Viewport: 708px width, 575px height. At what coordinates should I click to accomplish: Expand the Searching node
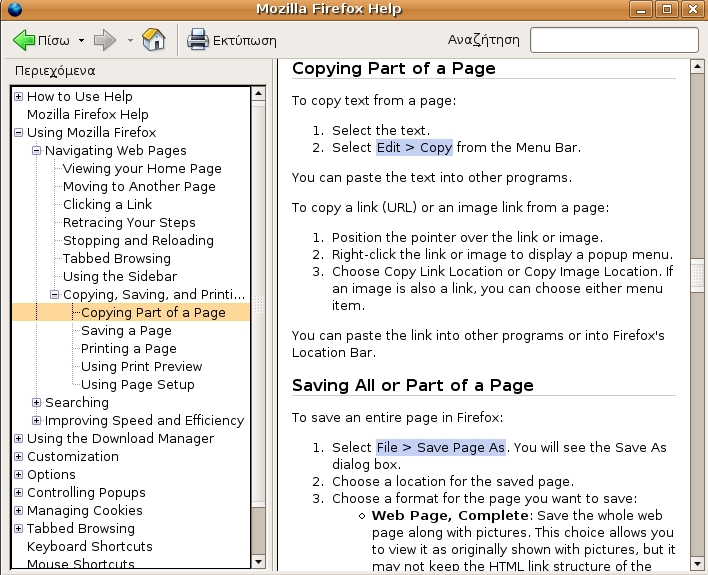37,402
